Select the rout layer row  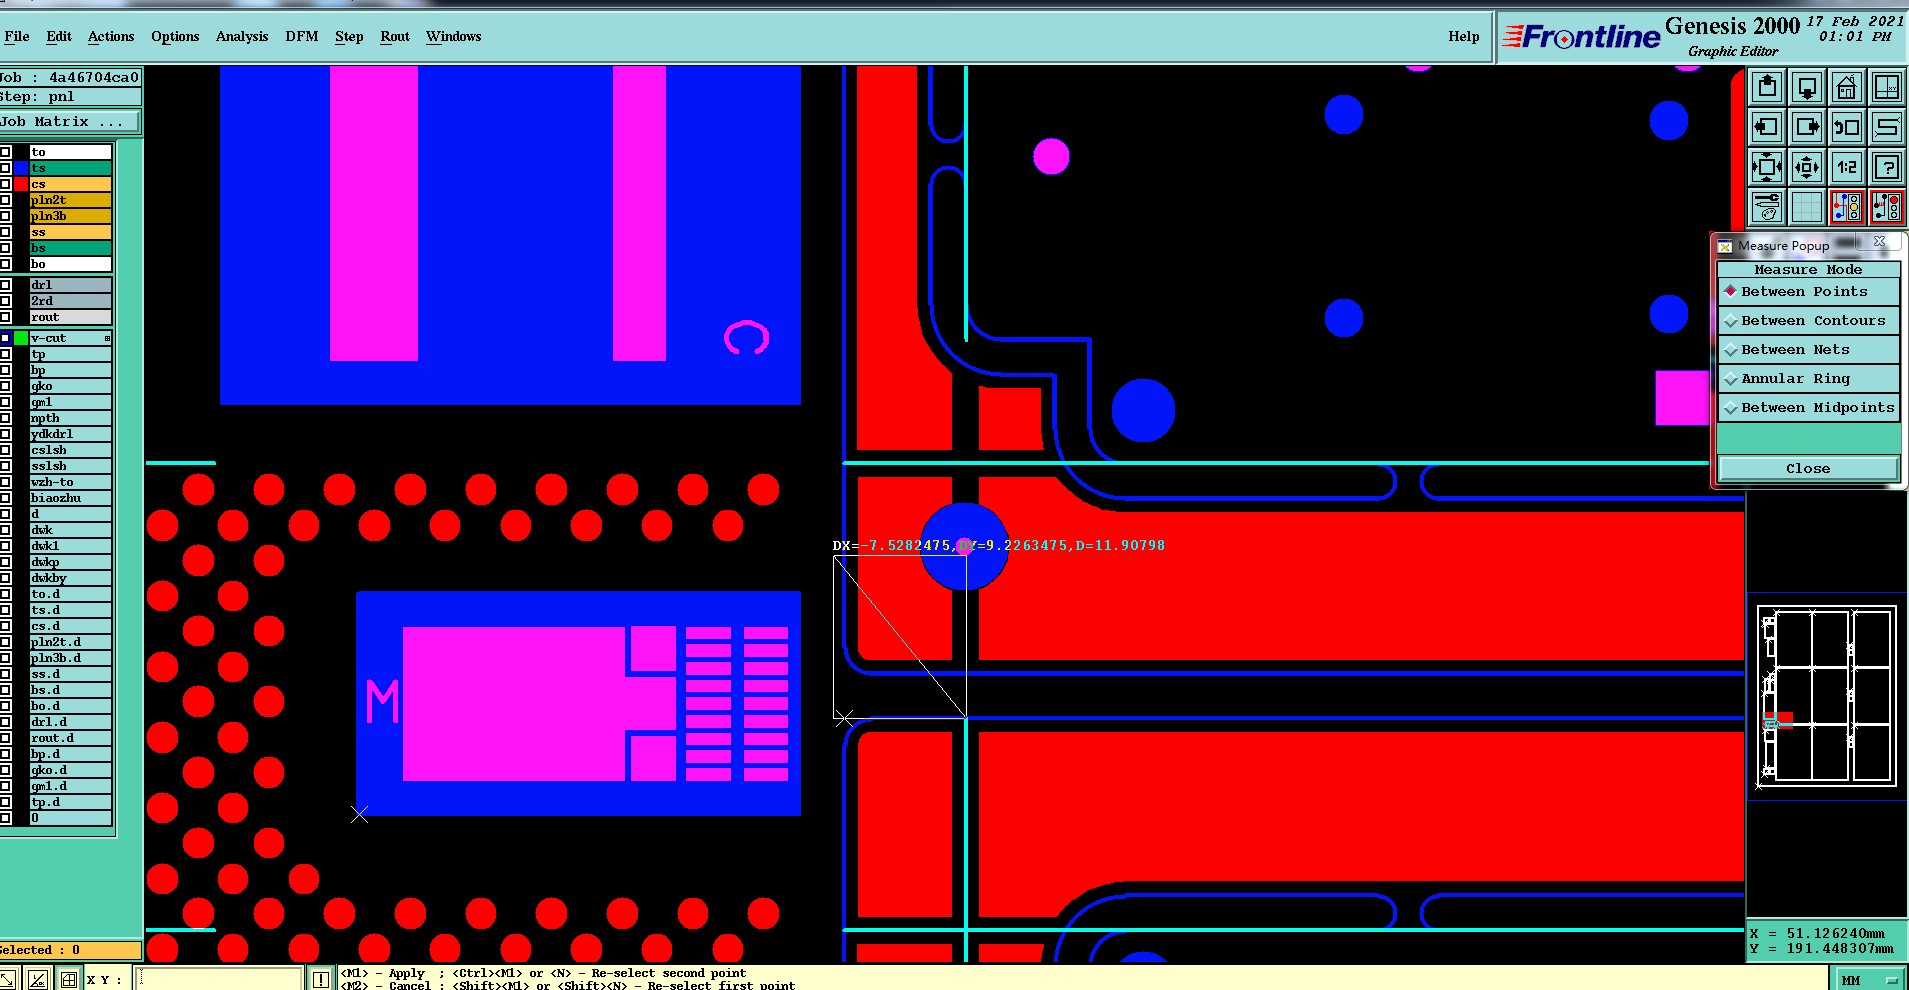70,317
